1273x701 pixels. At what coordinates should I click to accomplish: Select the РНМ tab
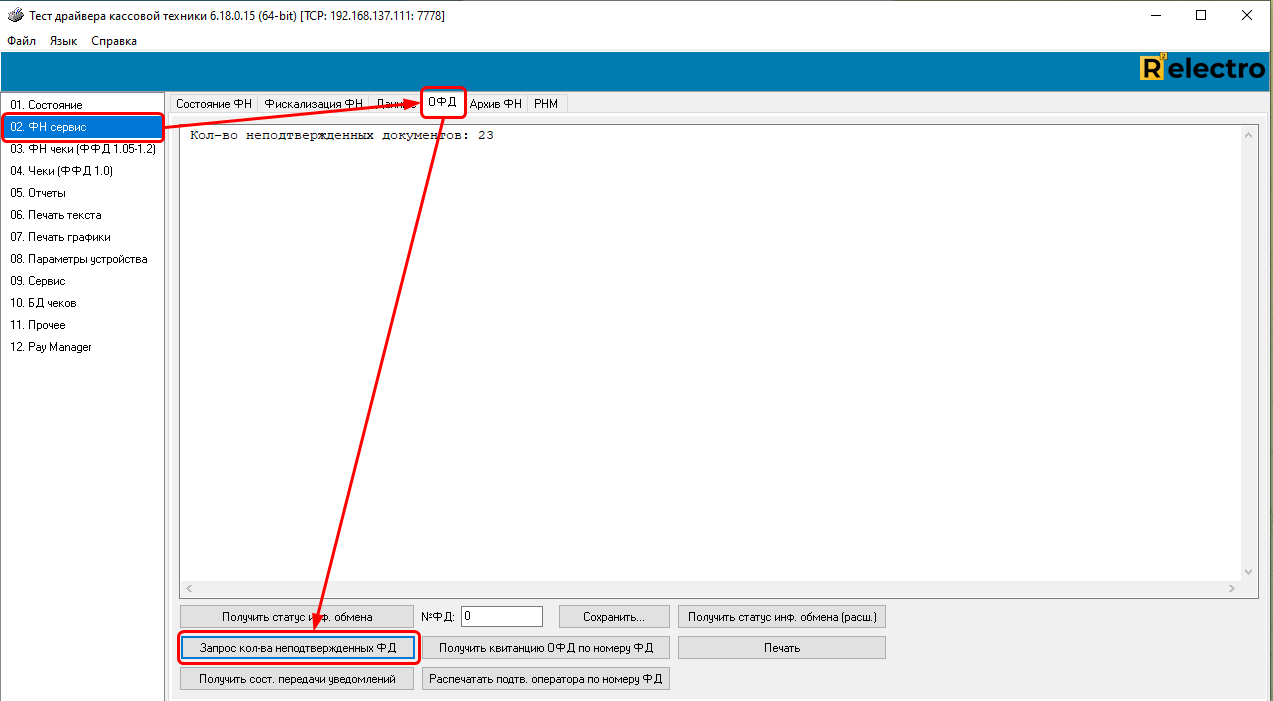point(546,104)
